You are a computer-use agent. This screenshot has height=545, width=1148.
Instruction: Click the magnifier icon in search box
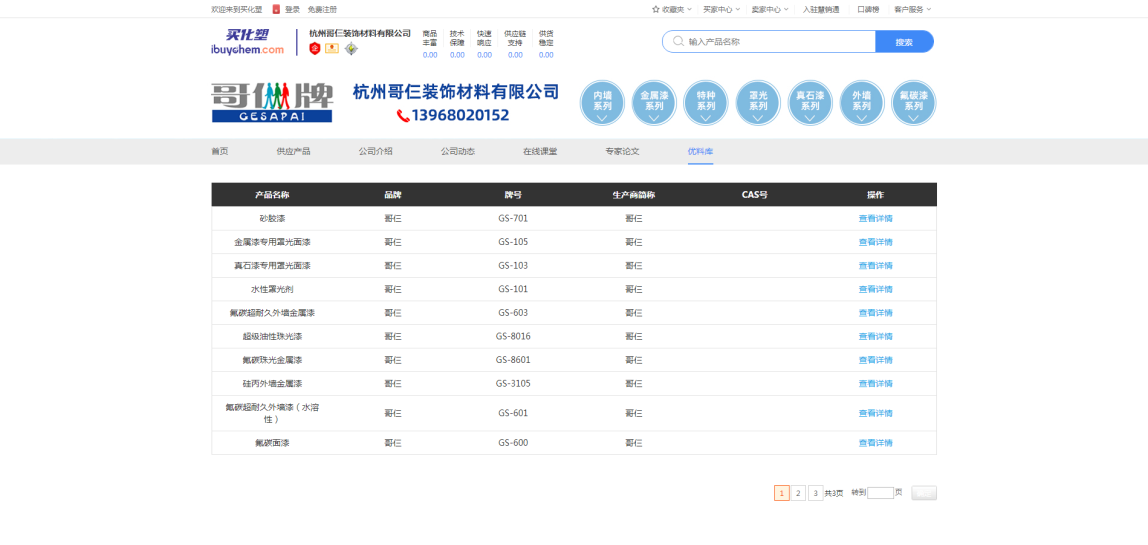(678, 42)
